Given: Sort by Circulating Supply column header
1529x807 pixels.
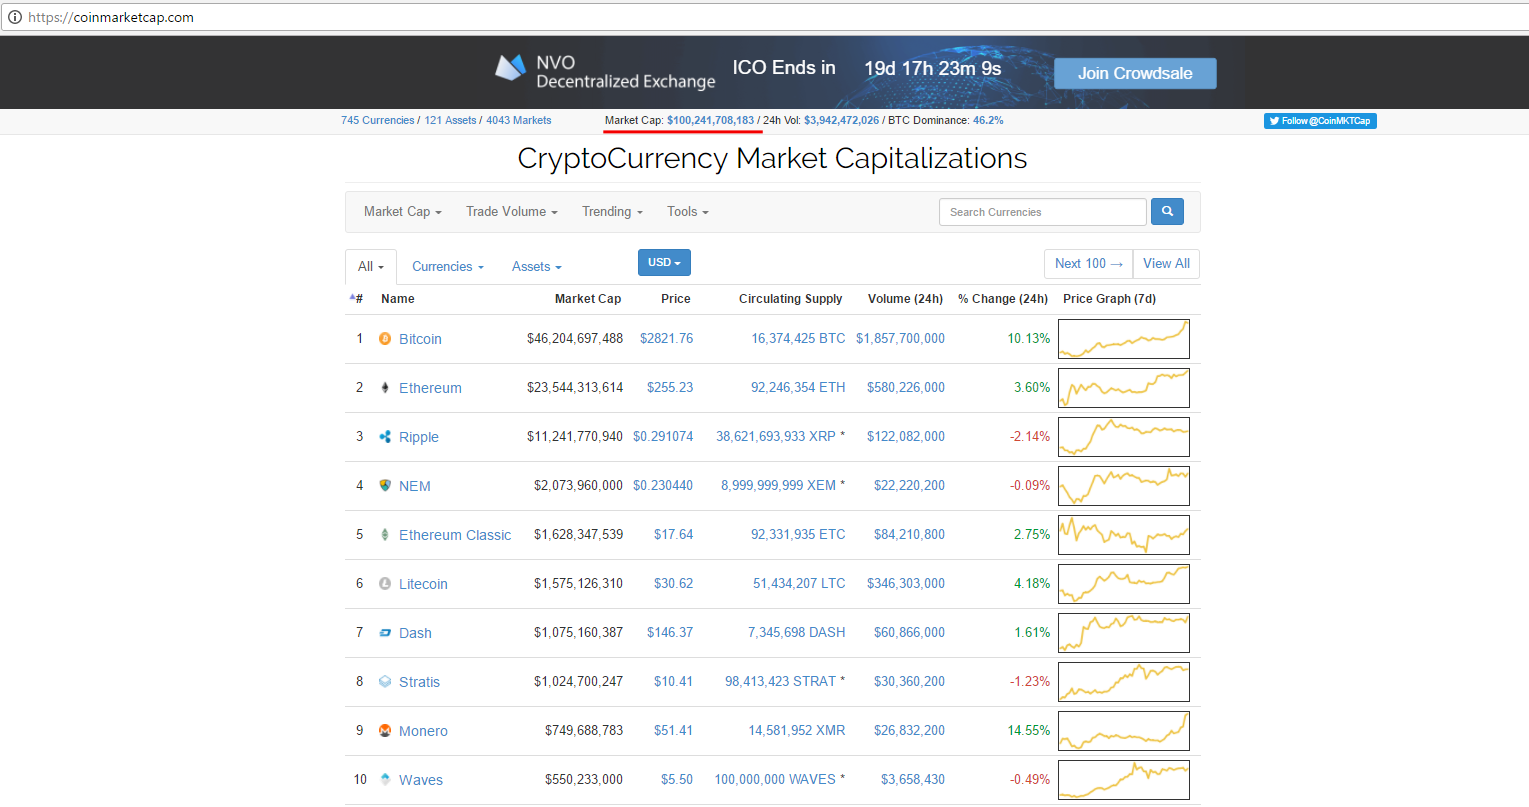Looking at the screenshot, I should (x=791, y=299).
